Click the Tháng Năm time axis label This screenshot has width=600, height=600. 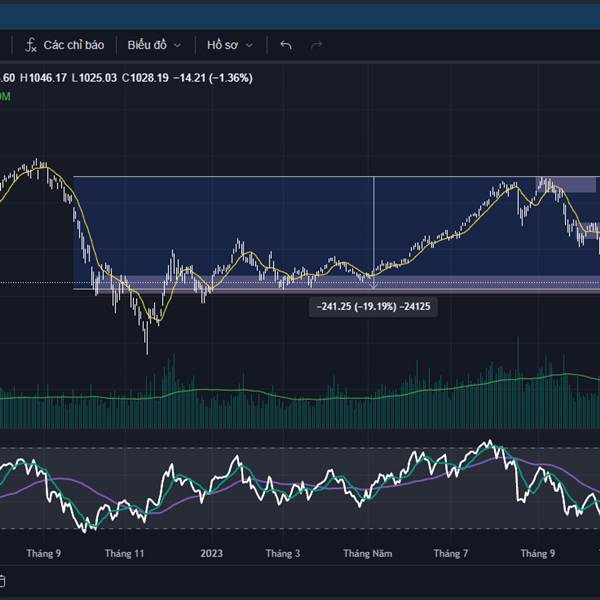click(x=368, y=553)
